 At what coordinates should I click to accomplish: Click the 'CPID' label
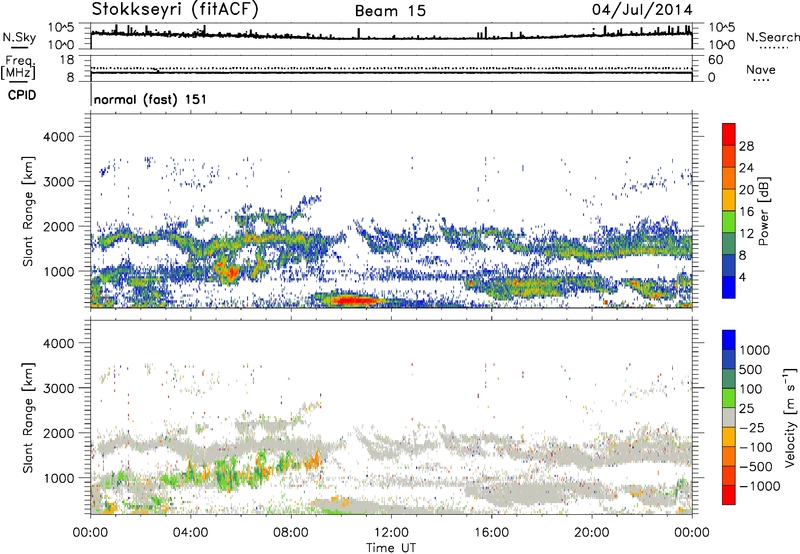pos(22,95)
